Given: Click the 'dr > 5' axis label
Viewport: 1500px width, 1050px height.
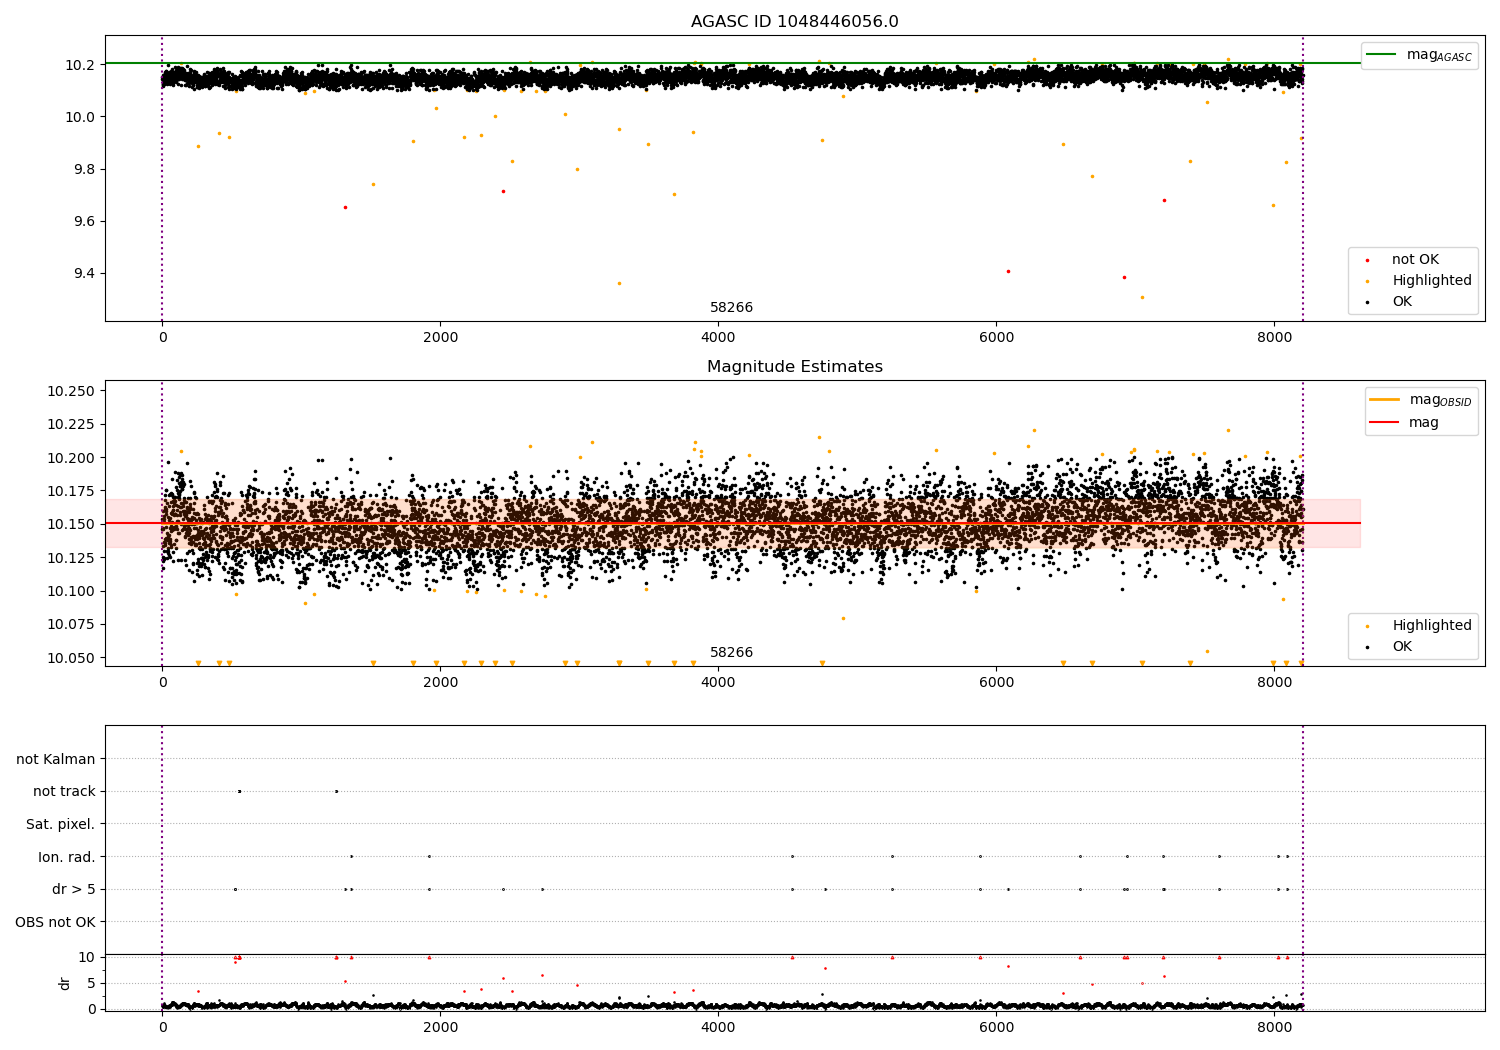Looking at the screenshot, I should click(x=73, y=890).
